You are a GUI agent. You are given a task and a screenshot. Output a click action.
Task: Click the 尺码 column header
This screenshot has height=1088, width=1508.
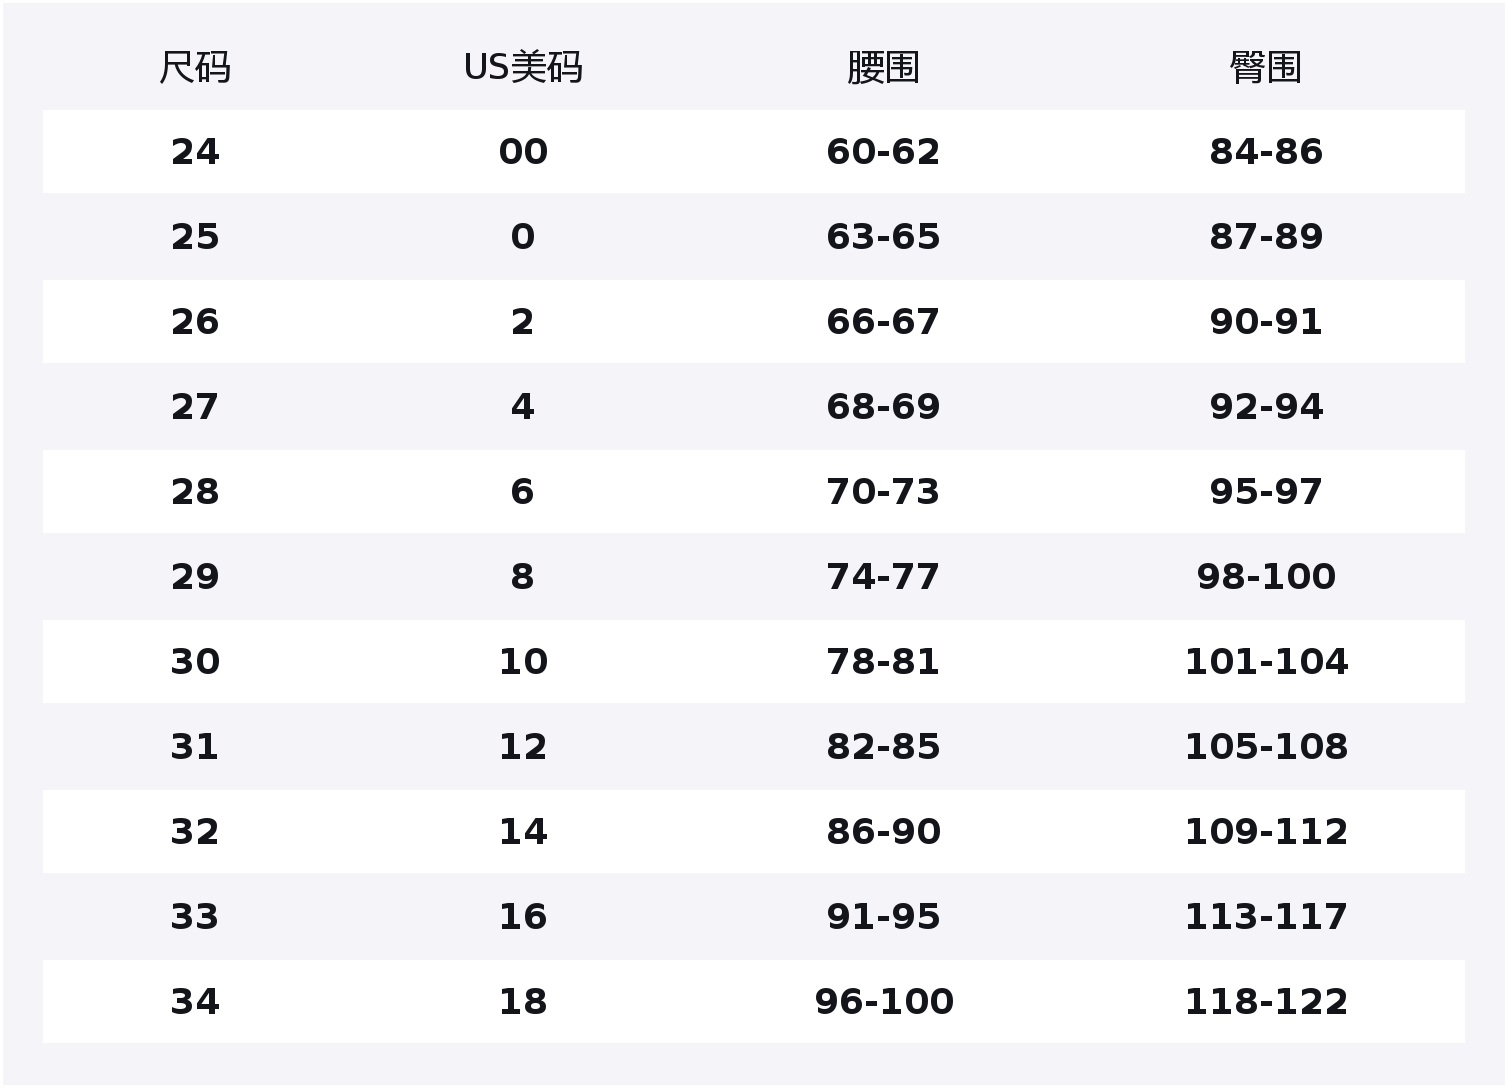(x=195, y=68)
